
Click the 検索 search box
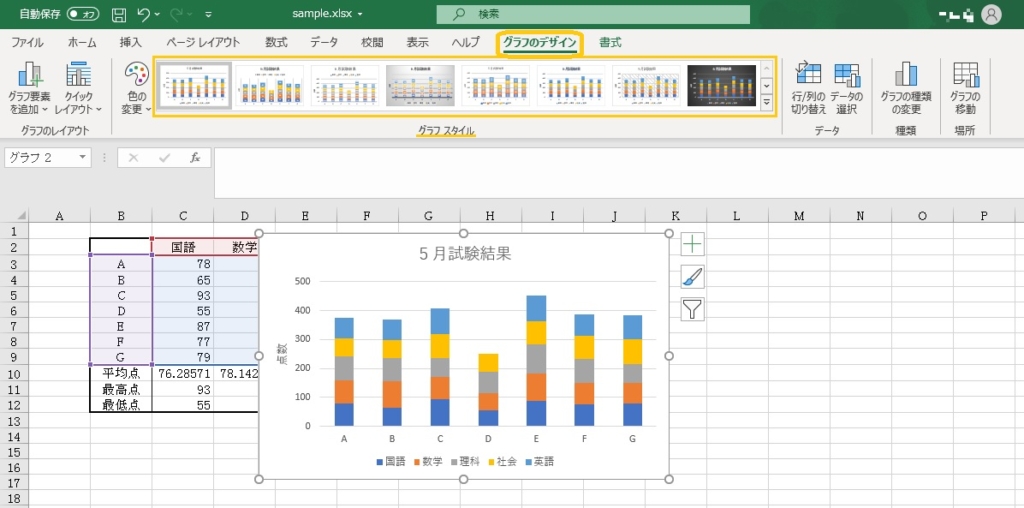(x=593, y=15)
